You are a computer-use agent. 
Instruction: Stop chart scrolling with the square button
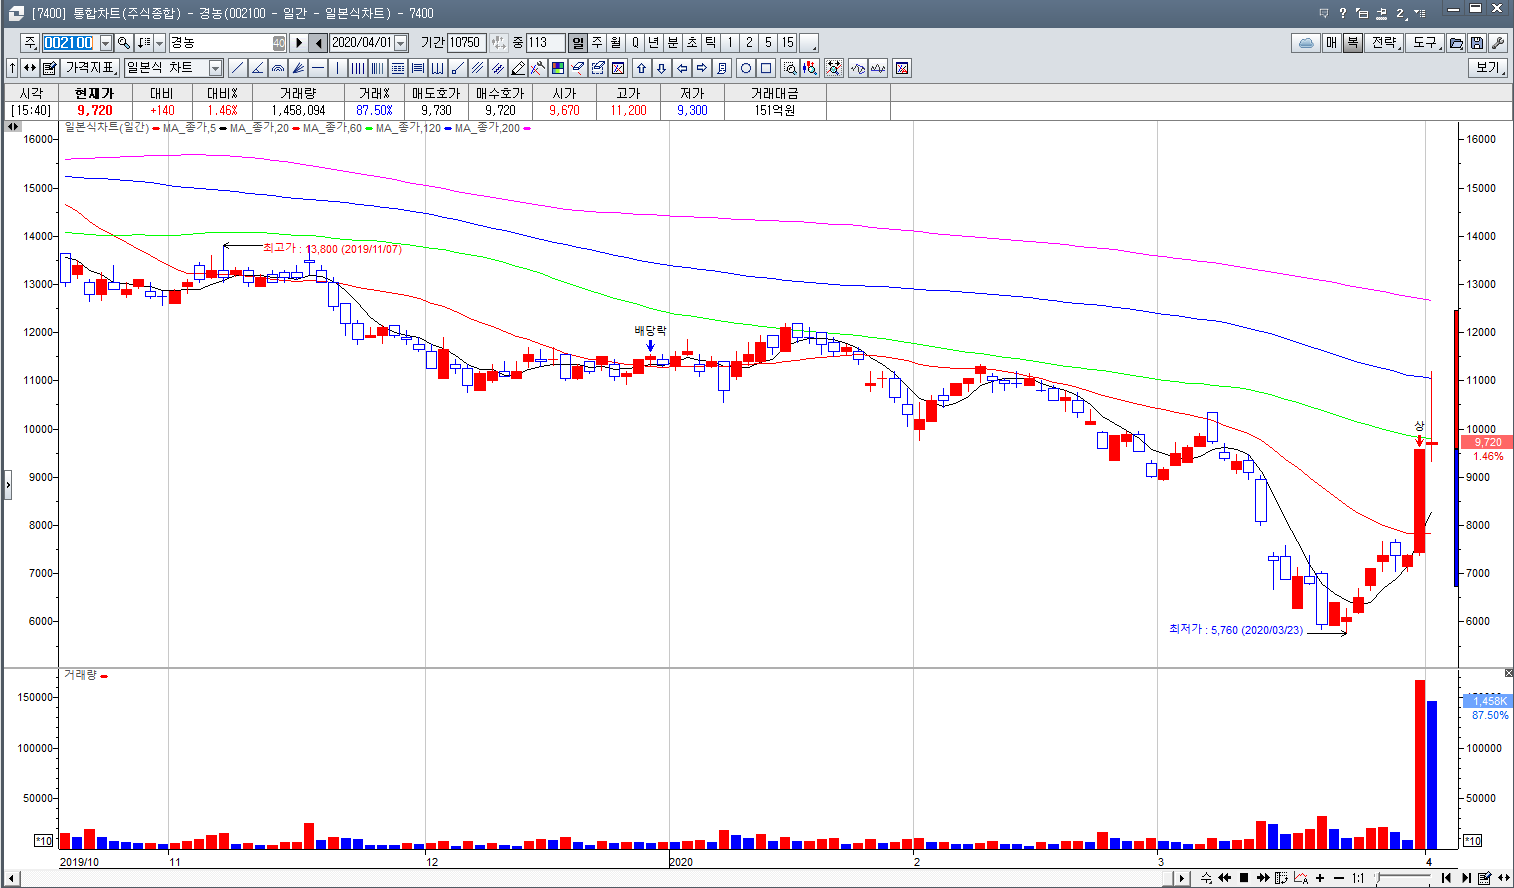(x=1244, y=878)
